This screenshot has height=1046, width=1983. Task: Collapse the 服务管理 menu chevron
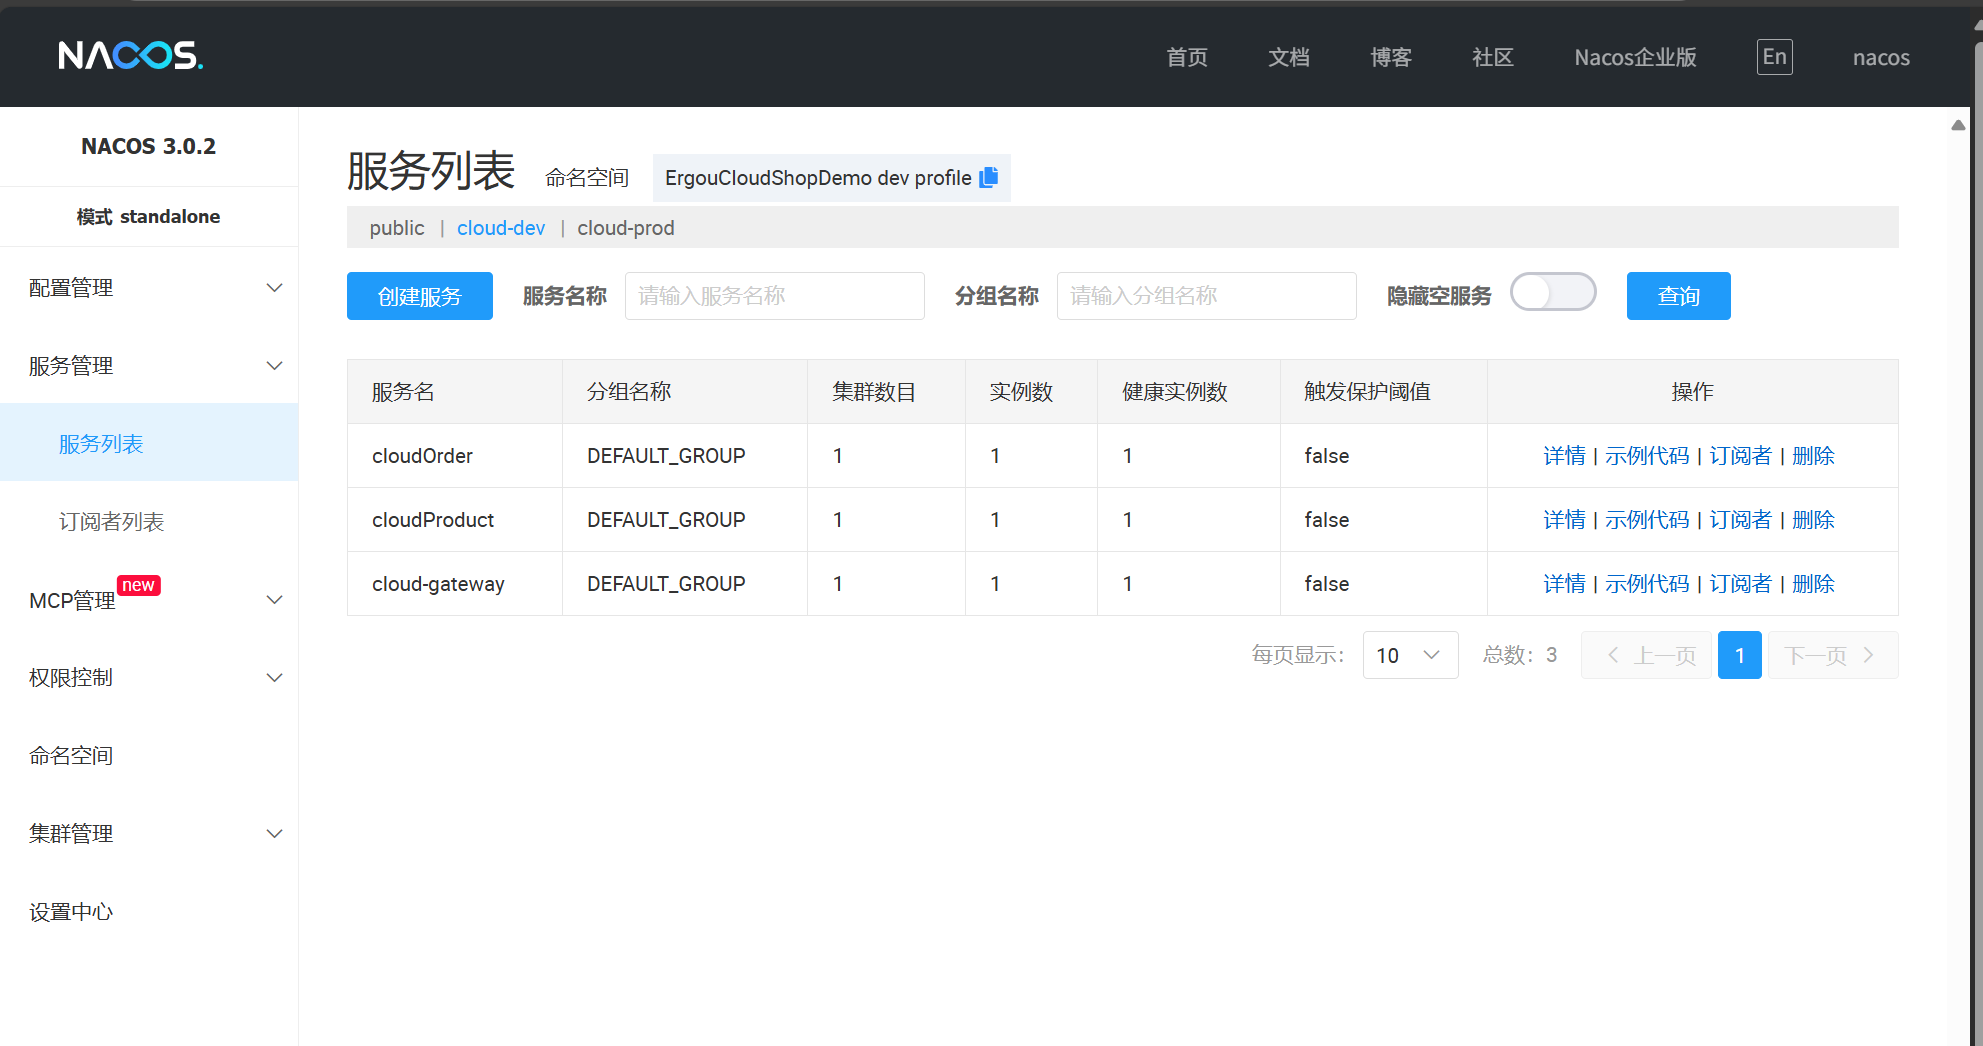coord(274,366)
